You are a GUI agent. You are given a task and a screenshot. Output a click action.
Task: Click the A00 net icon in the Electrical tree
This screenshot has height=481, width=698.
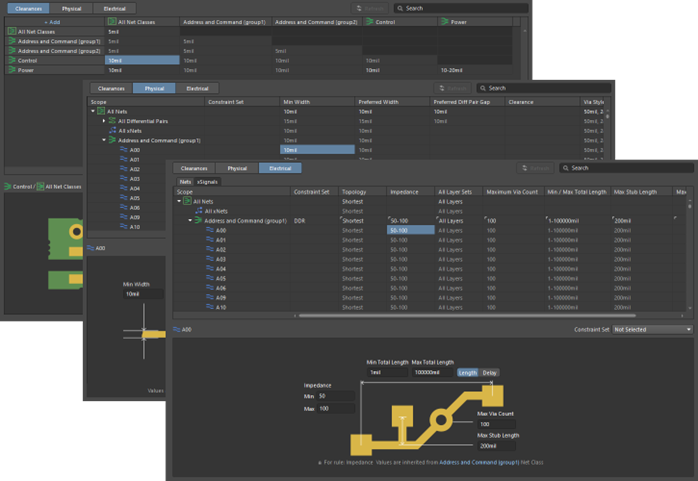pos(208,230)
